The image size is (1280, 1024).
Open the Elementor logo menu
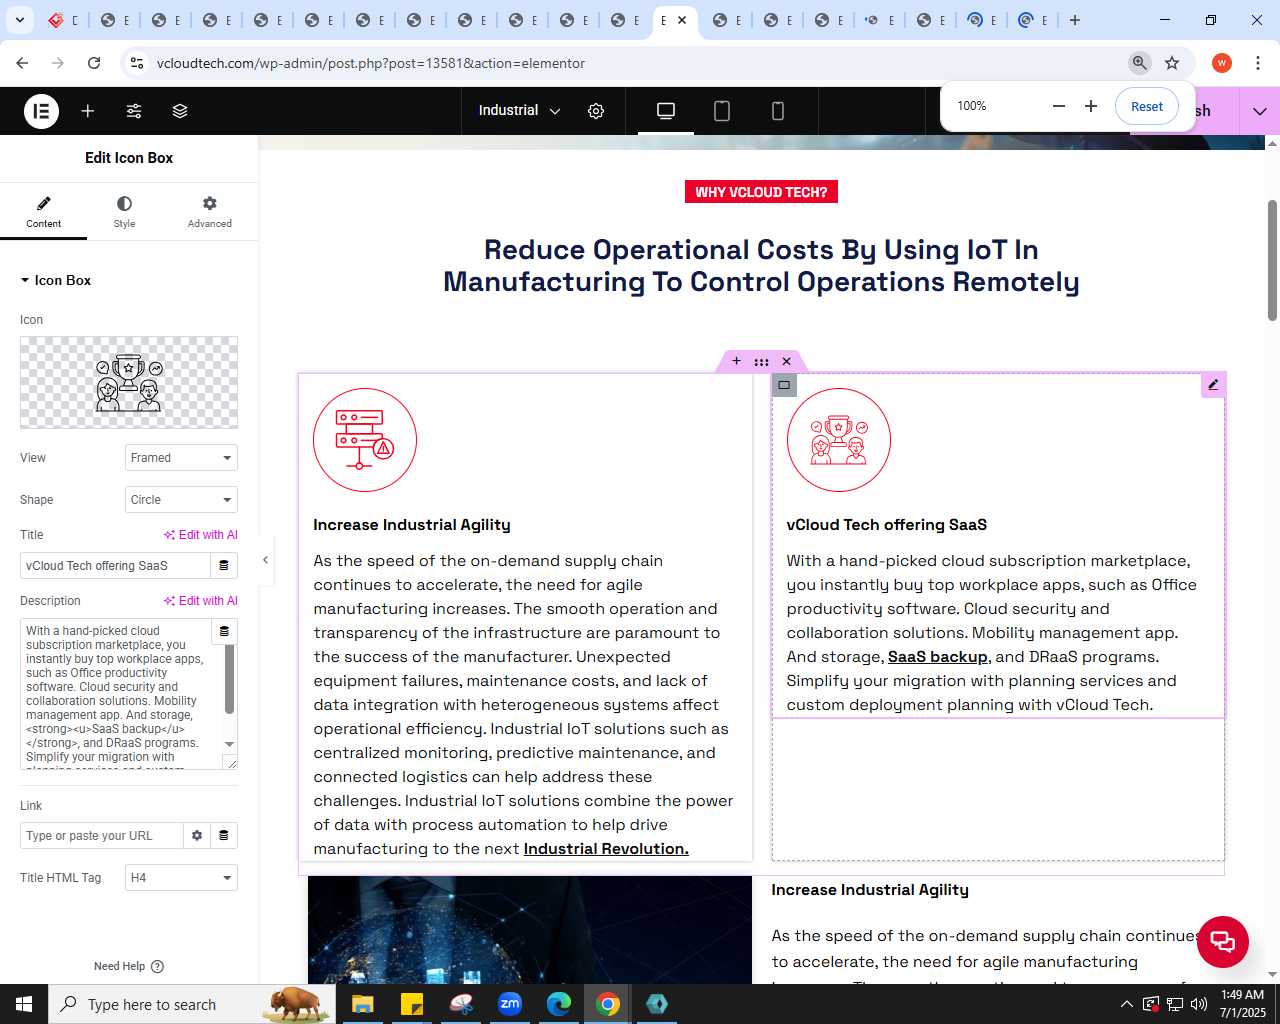coord(41,111)
